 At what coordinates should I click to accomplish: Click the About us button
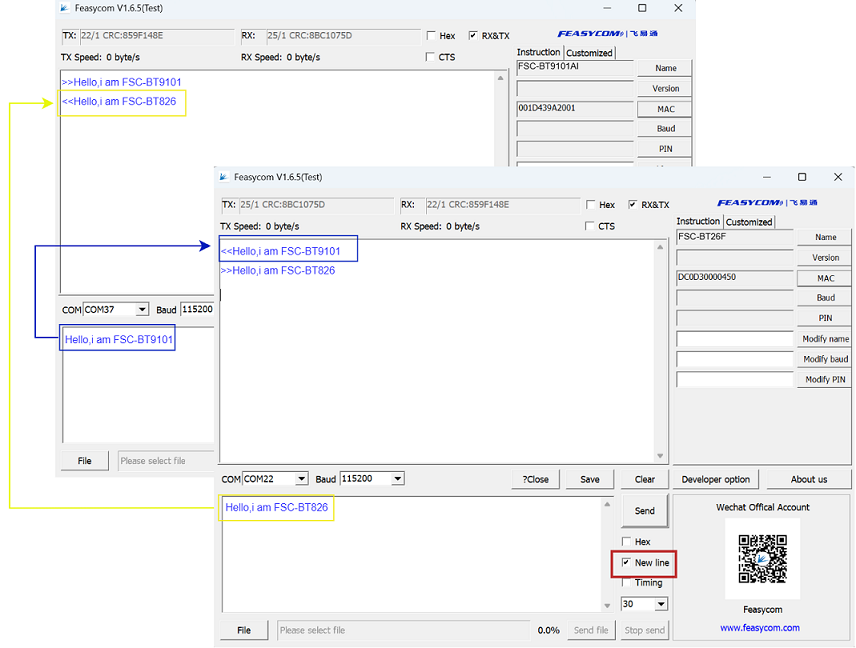(x=808, y=479)
